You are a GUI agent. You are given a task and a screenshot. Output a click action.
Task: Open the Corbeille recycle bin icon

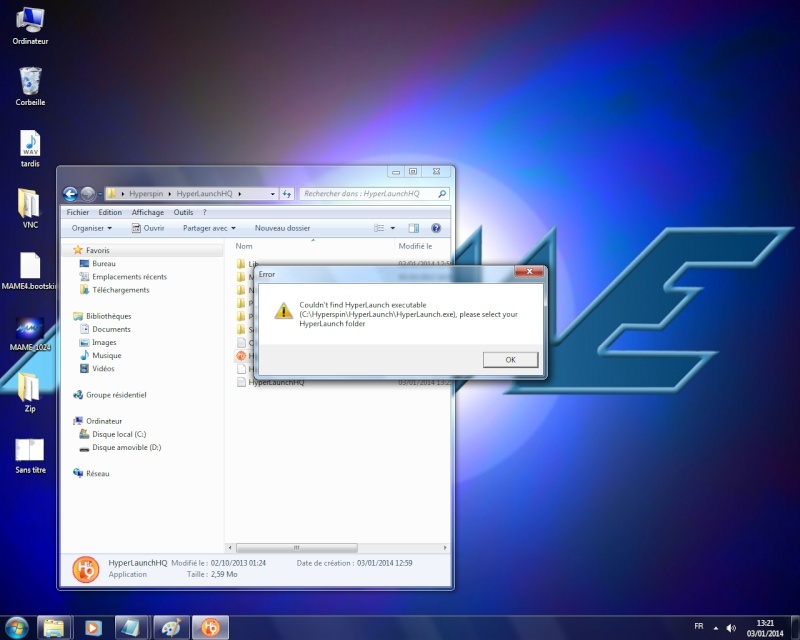pos(30,87)
